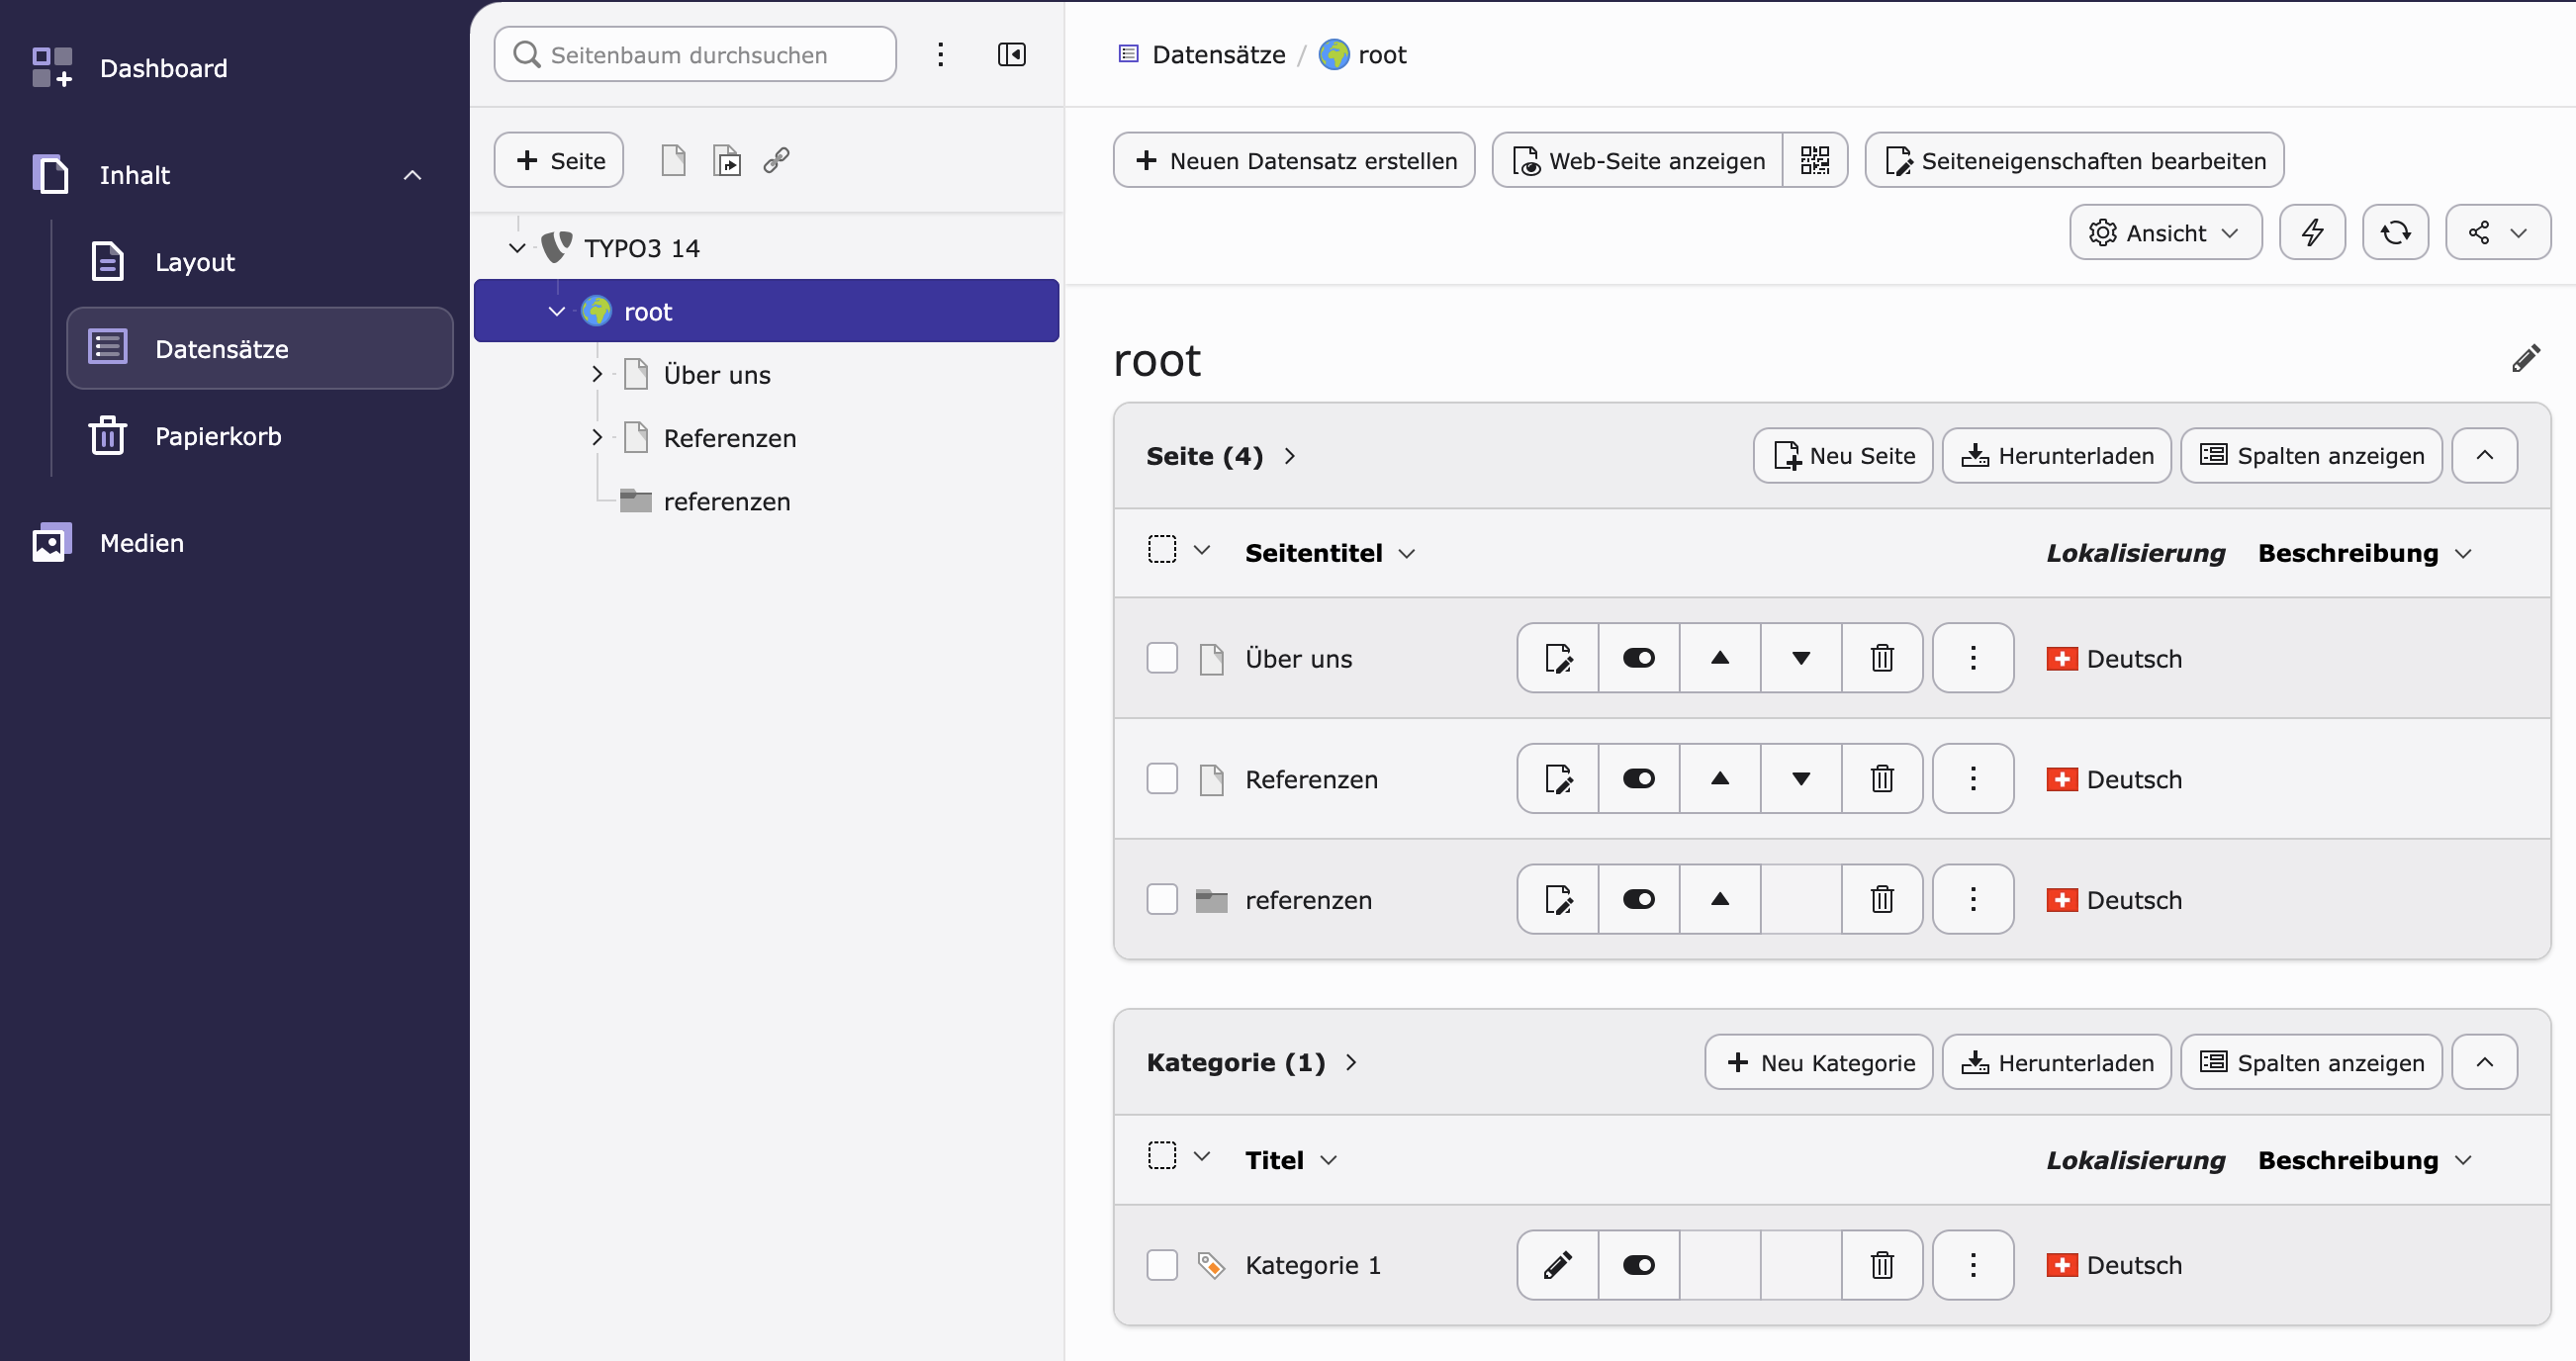Open Seiteneigenschaften bearbeiten
The width and height of the screenshot is (2576, 1361).
tap(2074, 160)
